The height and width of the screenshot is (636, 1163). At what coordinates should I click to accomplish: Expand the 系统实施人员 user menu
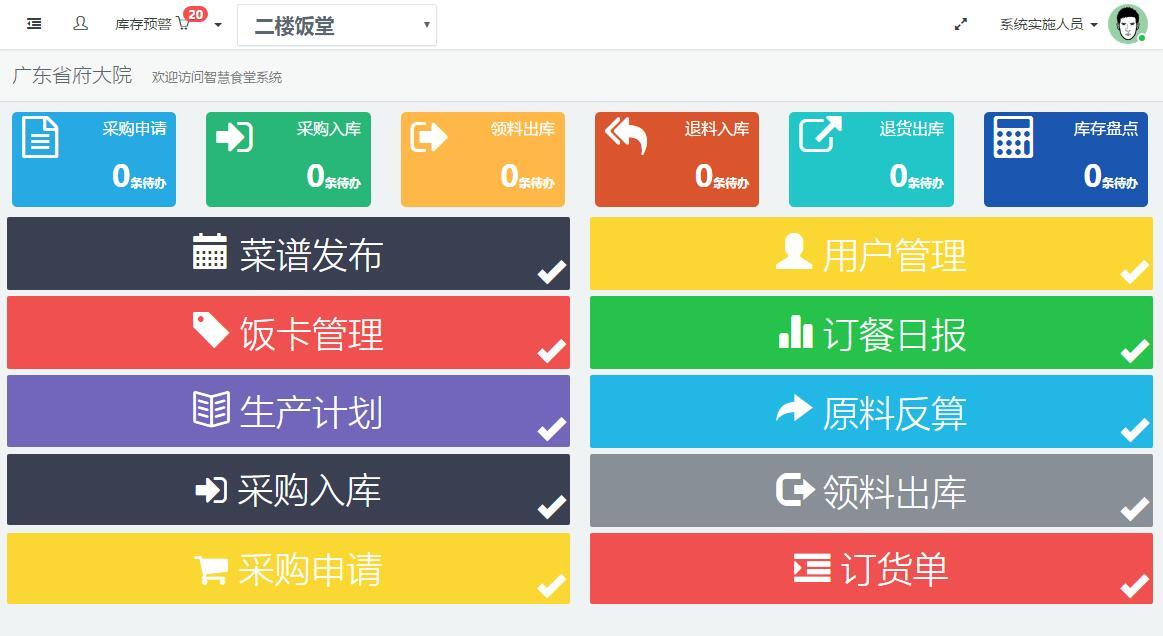coord(1048,24)
